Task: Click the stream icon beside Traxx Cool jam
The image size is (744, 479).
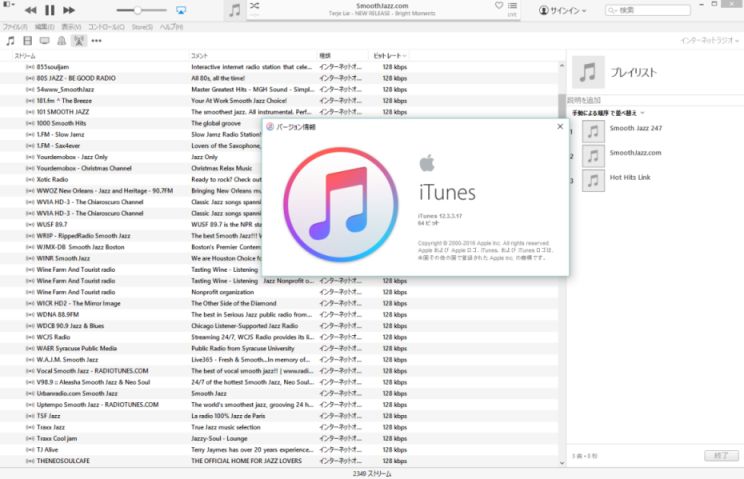Action: pyautogui.click(x=30, y=438)
